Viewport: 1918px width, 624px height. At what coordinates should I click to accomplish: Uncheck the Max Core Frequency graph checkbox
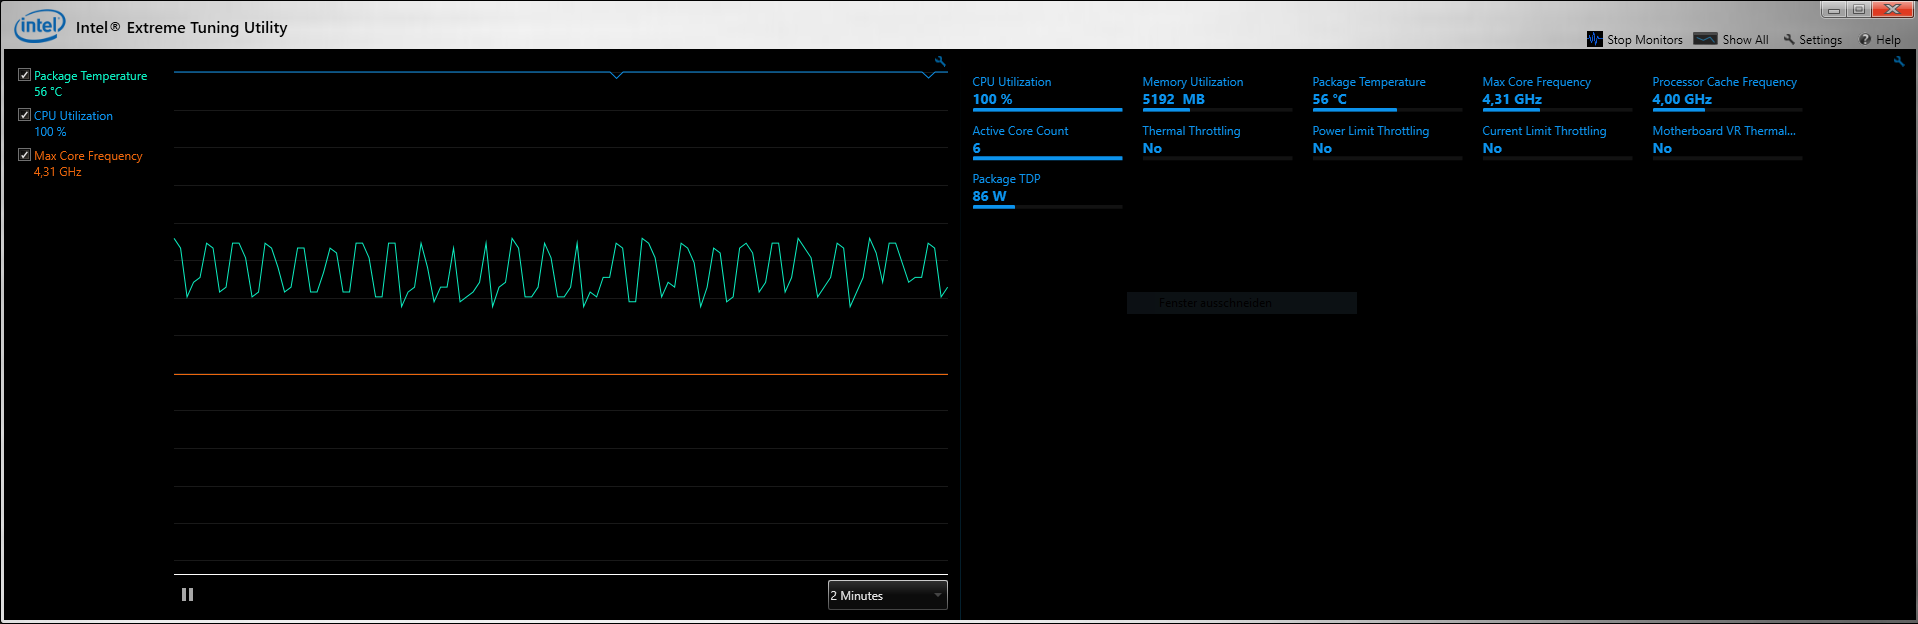pos(24,155)
